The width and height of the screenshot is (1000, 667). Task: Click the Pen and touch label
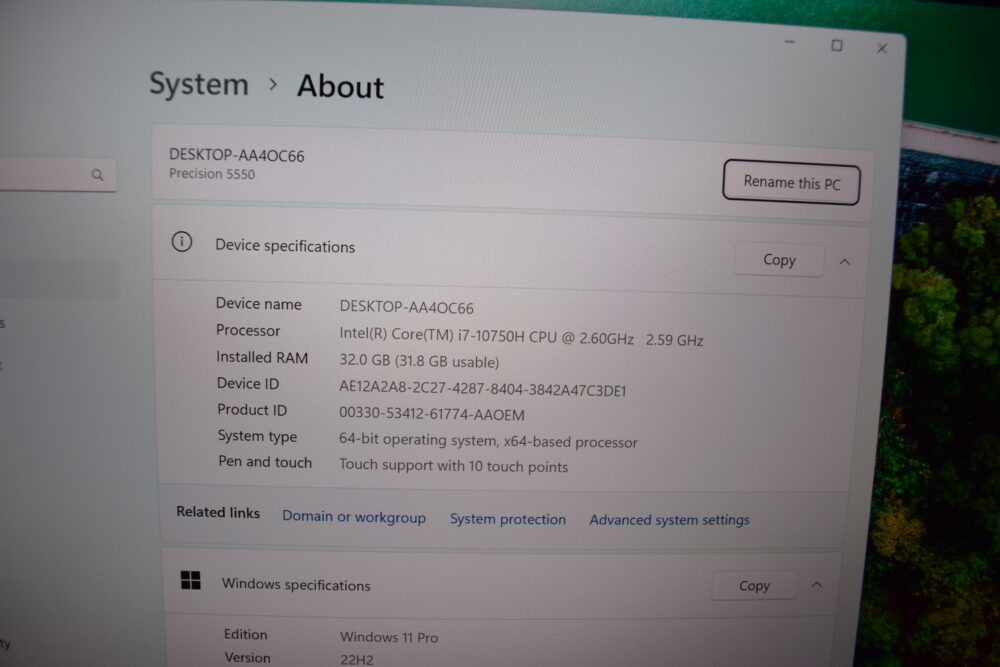point(265,462)
